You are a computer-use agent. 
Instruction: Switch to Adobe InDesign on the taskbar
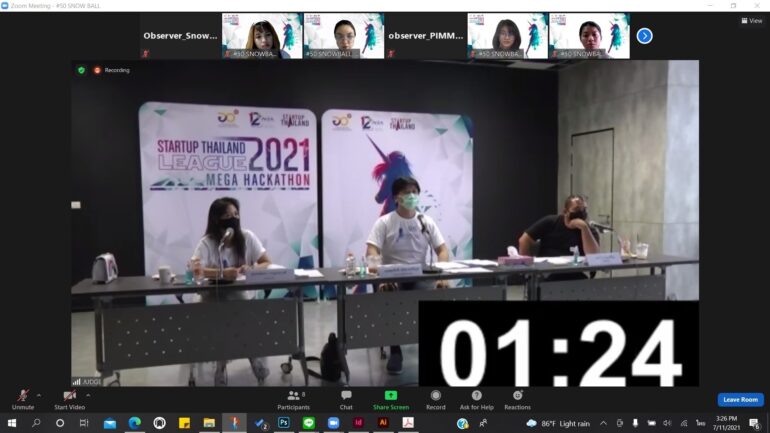(x=358, y=423)
